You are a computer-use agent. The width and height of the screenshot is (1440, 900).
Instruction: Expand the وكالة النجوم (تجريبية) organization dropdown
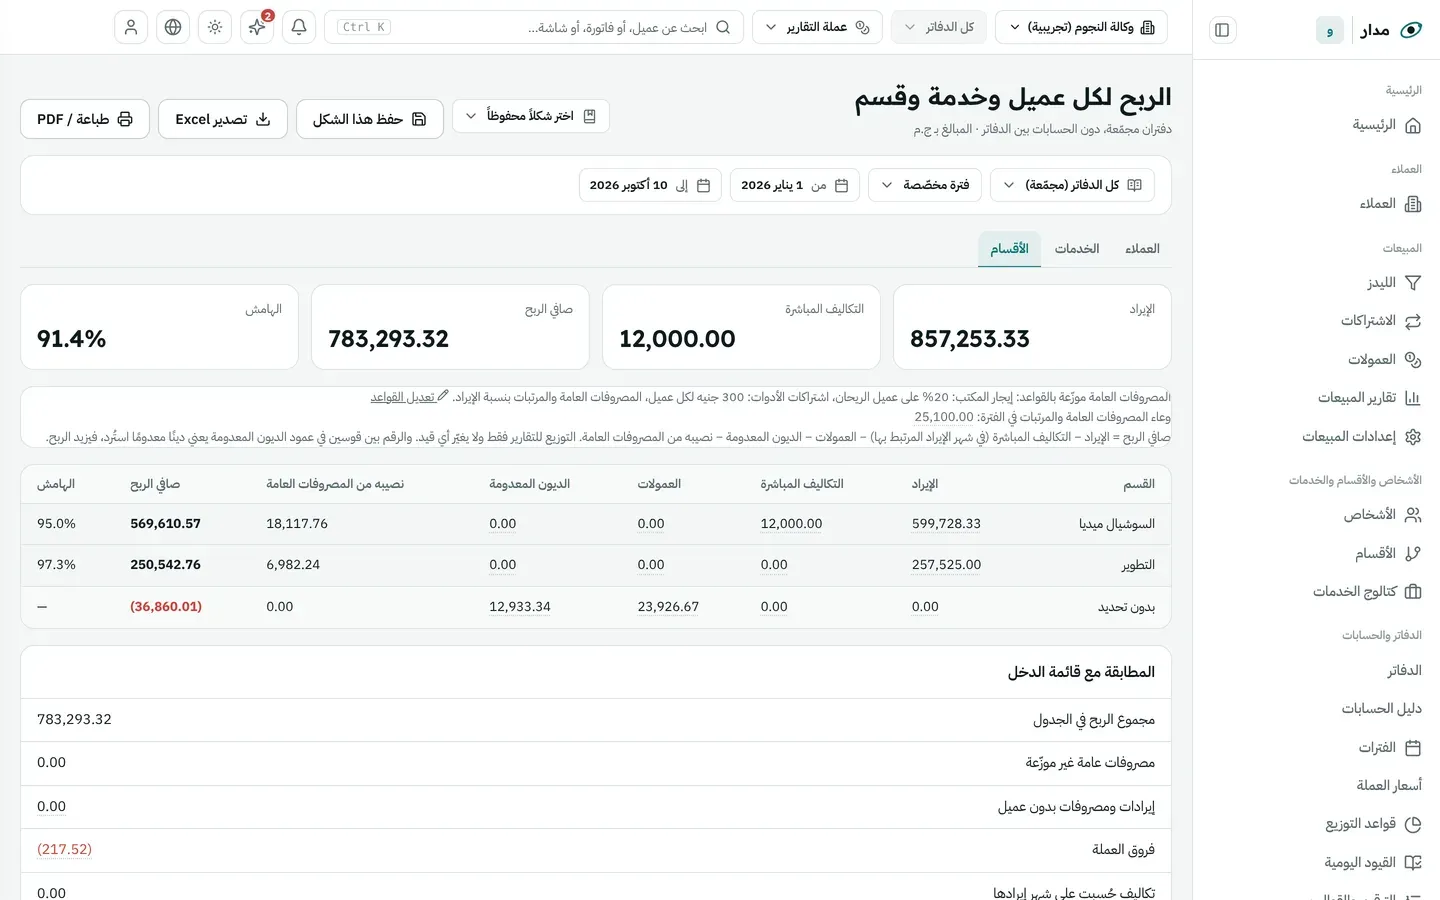point(1081,27)
